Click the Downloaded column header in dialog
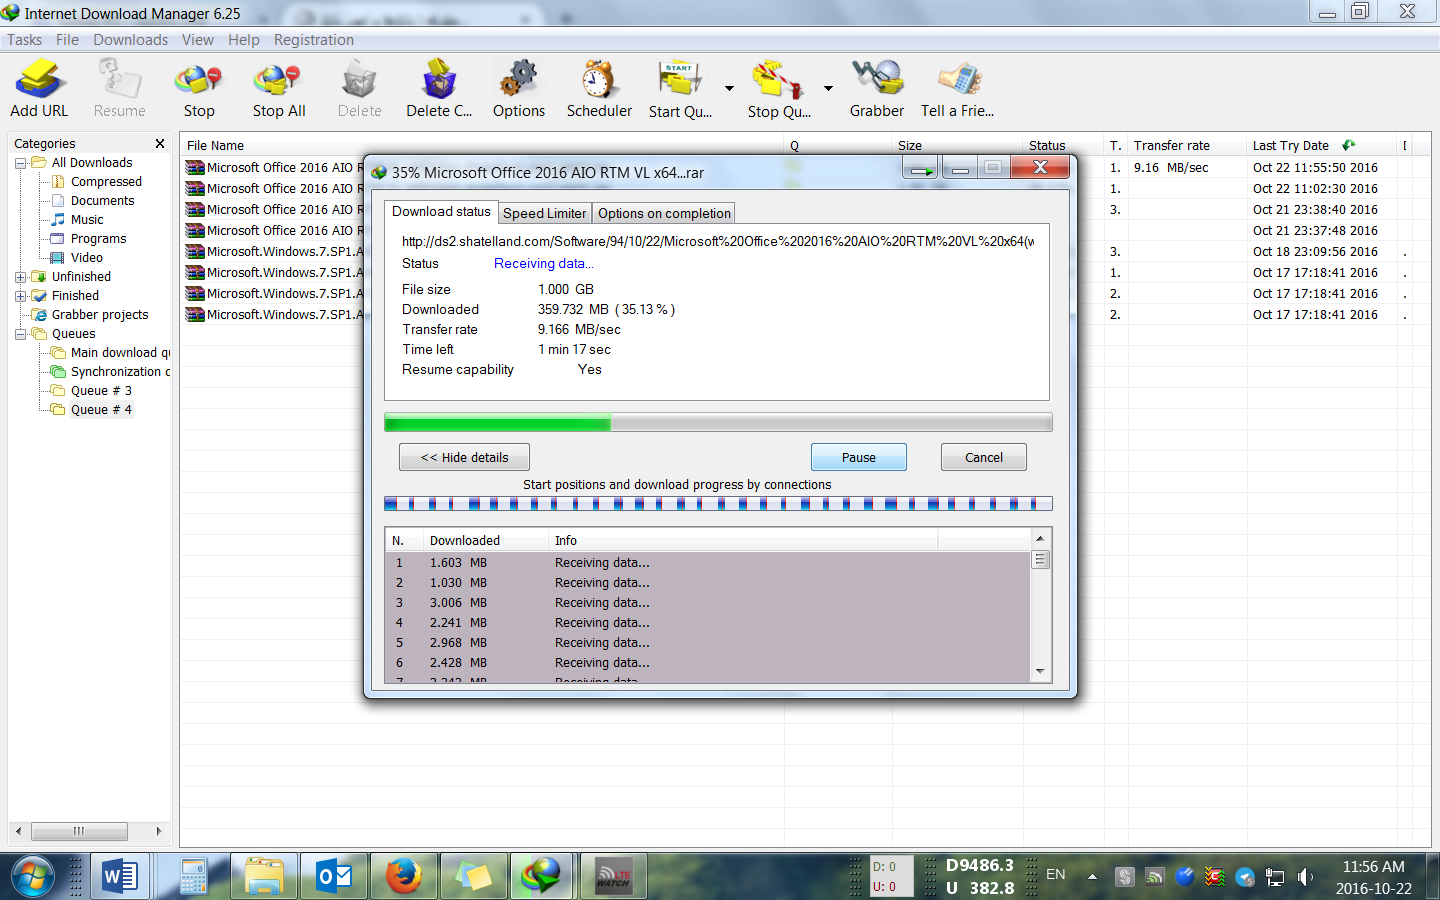 point(485,540)
